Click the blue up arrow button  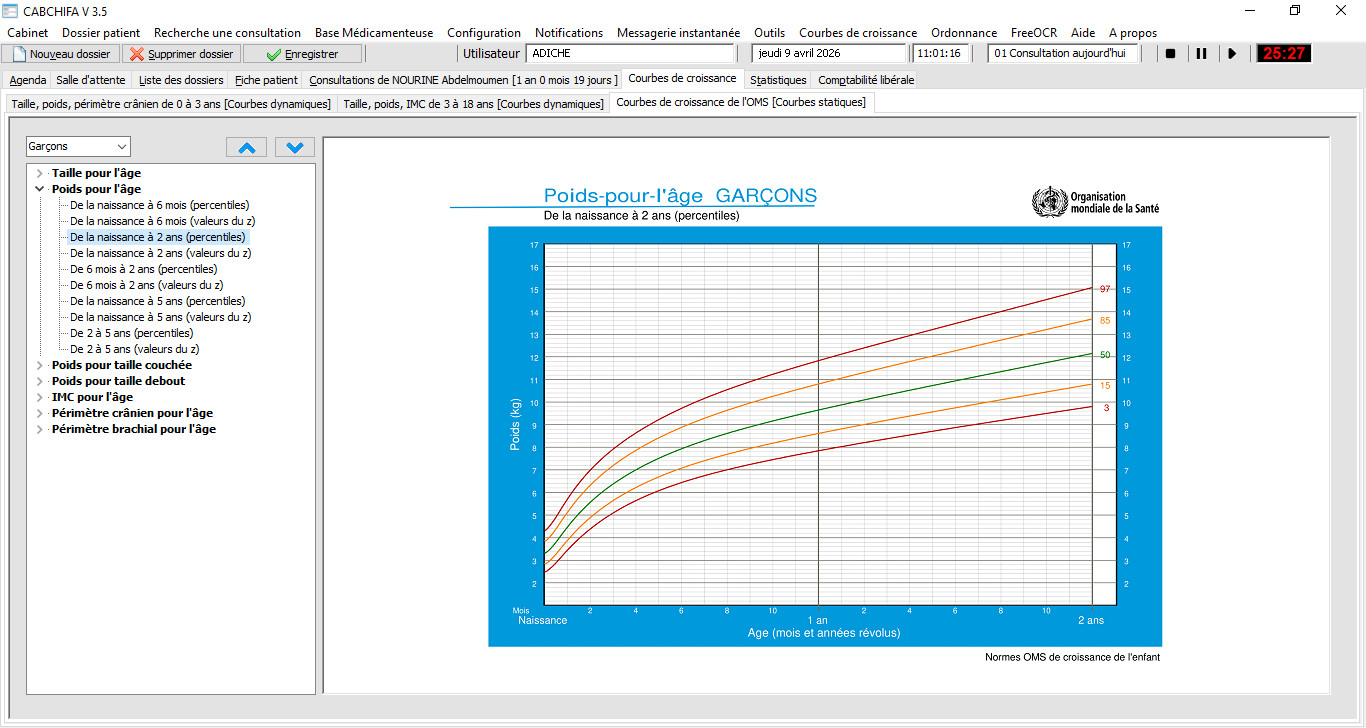pyautogui.click(x=247, y=147)
